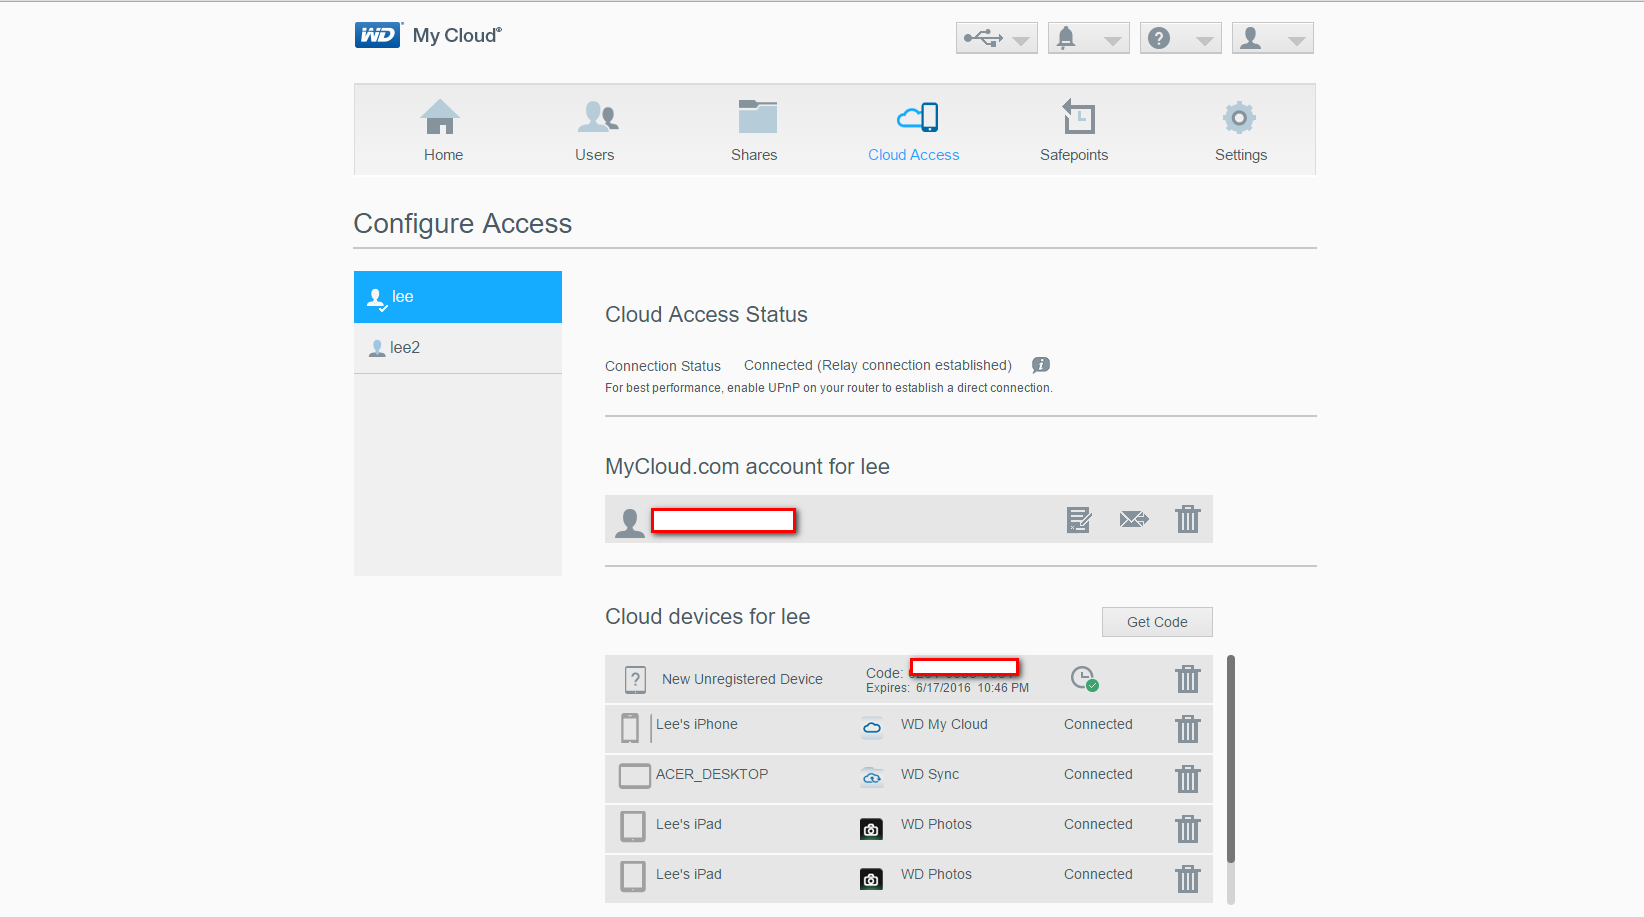Click the extend expiration clock icon
The height and width of the screenshot is (917, 1644).
1084,679
